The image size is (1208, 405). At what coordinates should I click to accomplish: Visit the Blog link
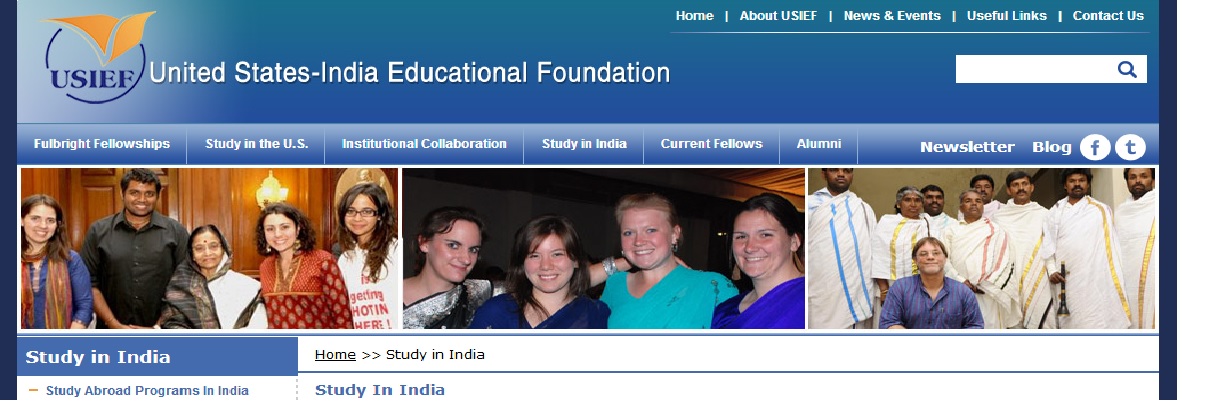(1051, 147)
